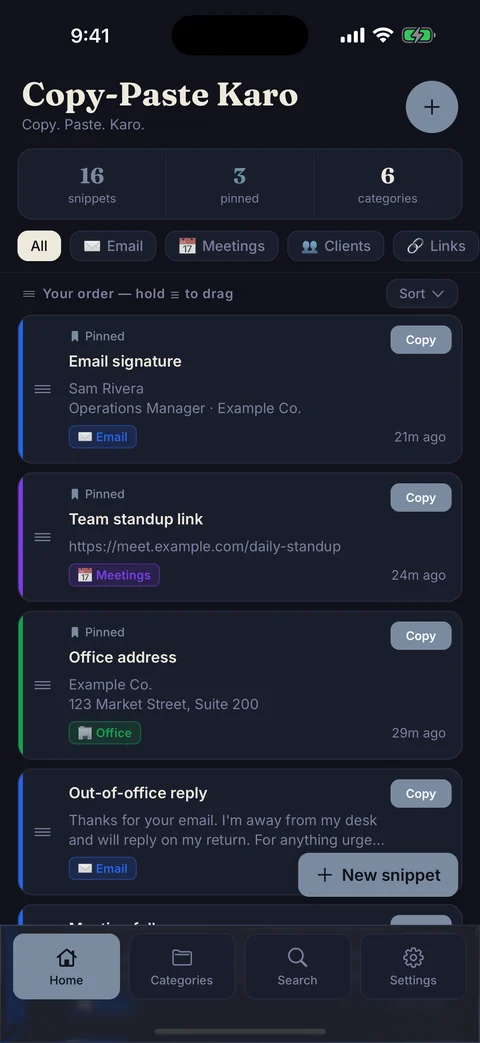
Task: Switch to the Categories tab
Action: point(181,967)
